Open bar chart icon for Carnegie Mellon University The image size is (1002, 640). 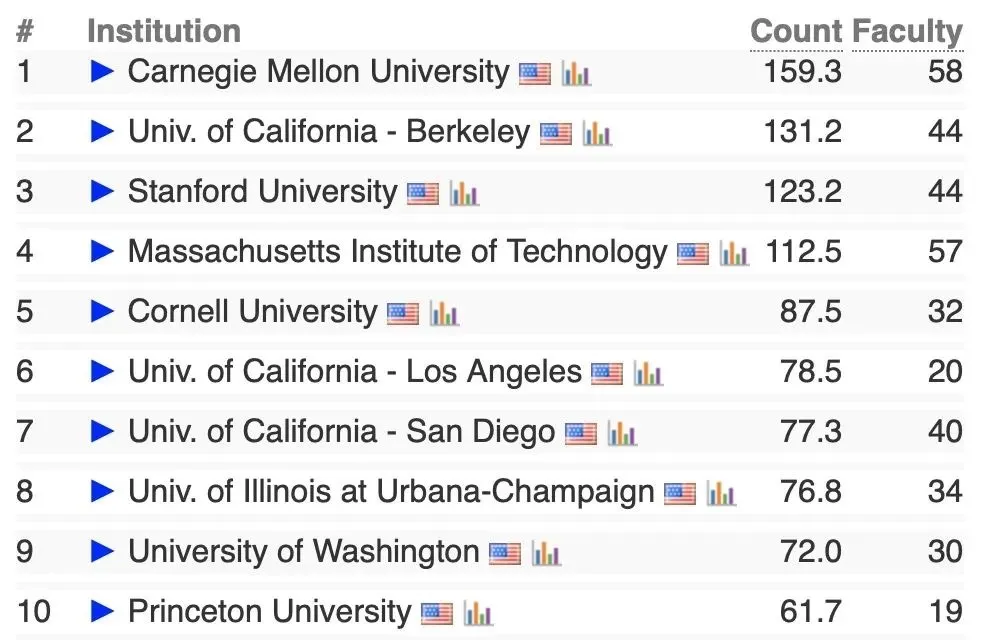(576, 73)
